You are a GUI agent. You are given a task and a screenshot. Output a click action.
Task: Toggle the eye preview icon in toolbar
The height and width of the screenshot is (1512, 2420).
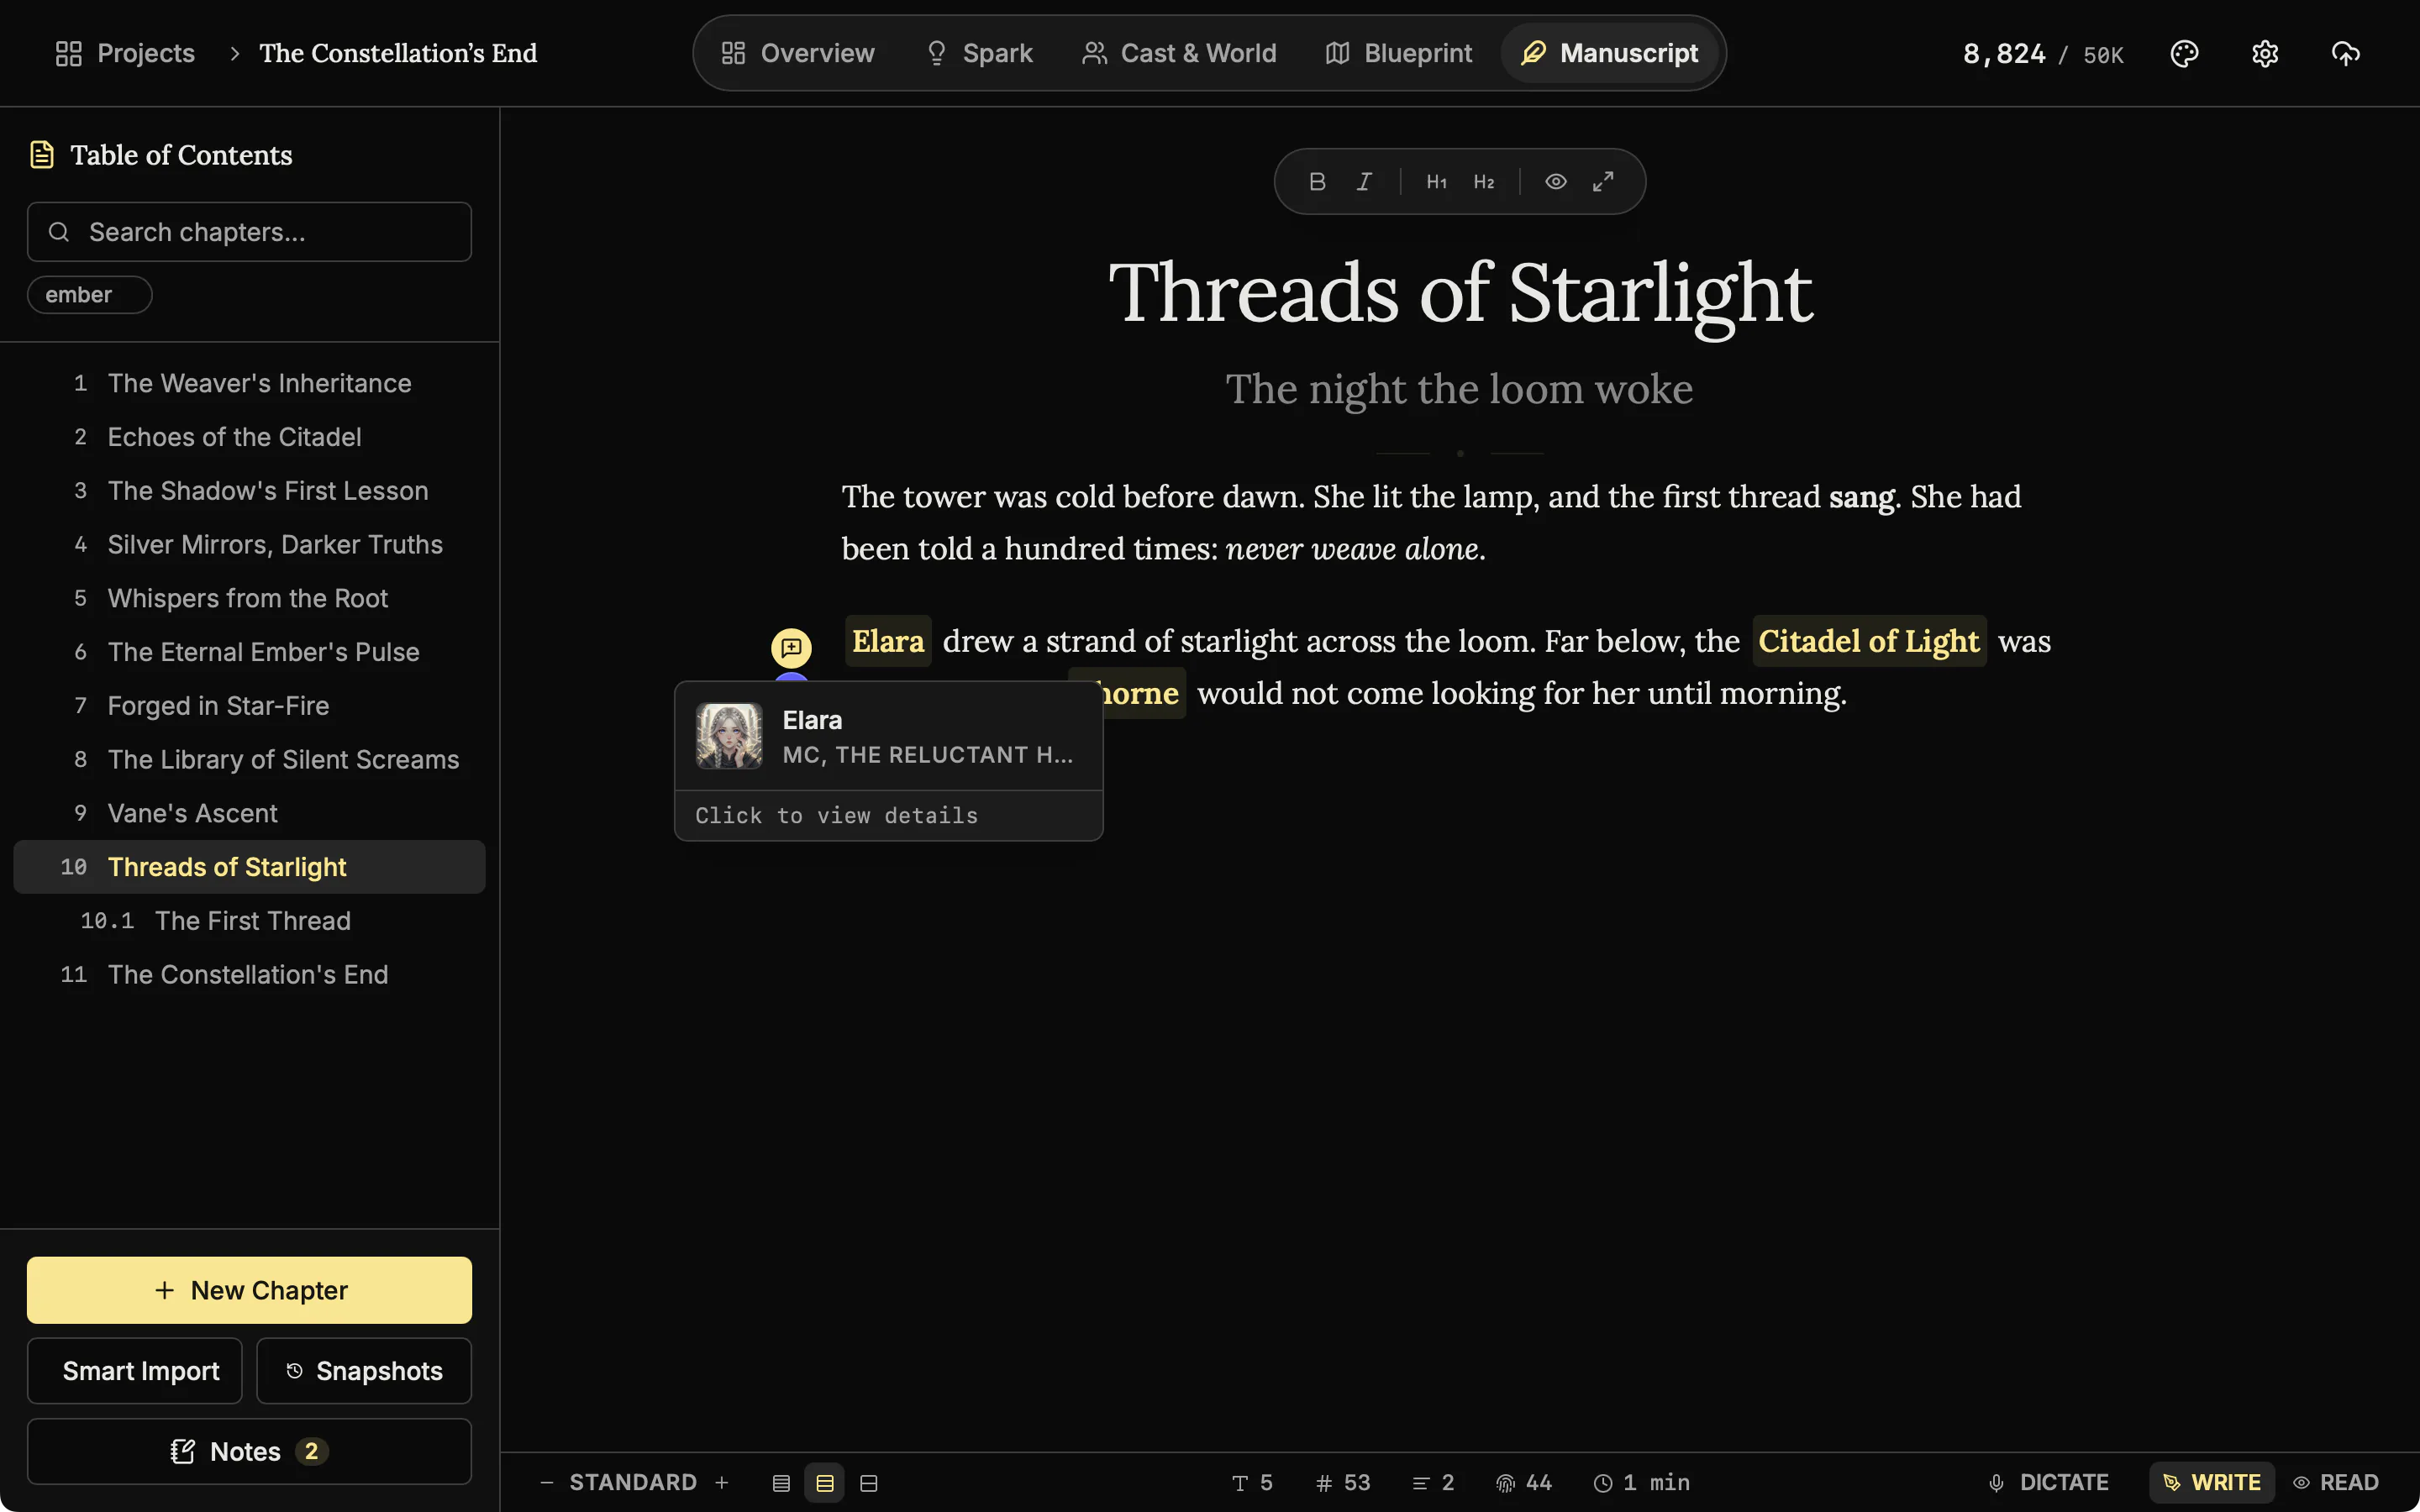(x=1556, y=181)
